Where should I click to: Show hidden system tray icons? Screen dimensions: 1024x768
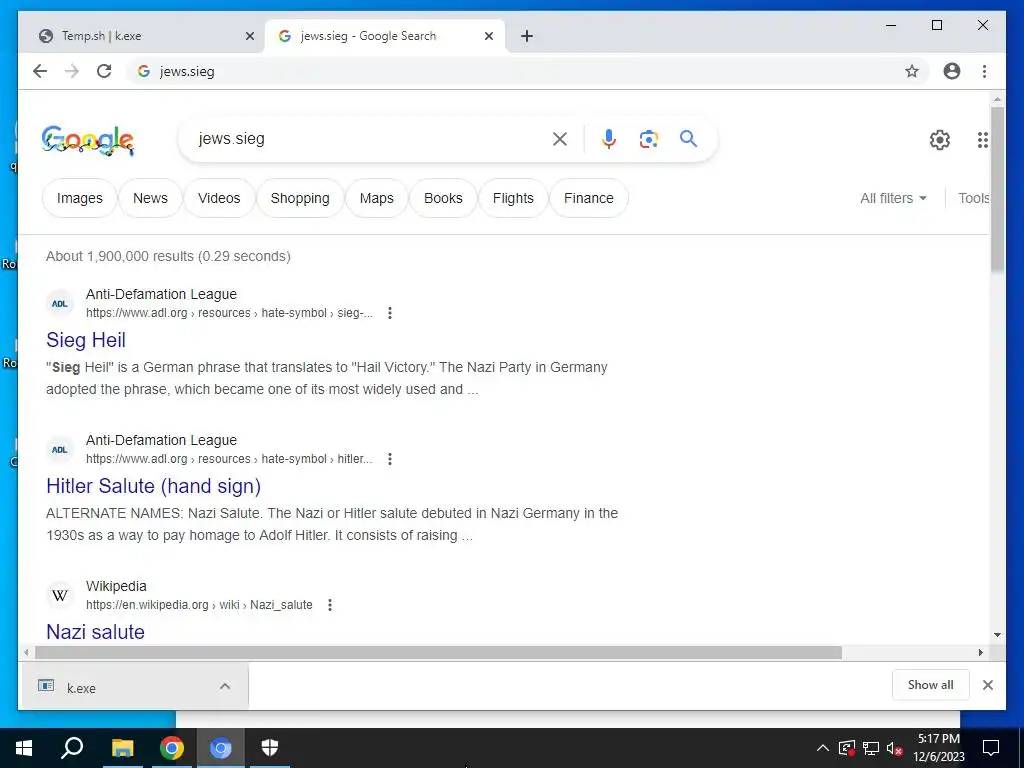823,748
